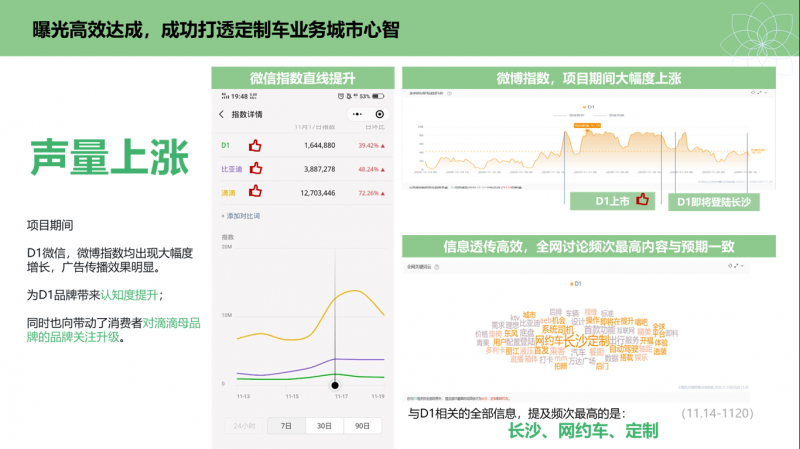
Task: Click the 微信指数直线提升 header
Action: pyautogui.click(x=303, y=78)
